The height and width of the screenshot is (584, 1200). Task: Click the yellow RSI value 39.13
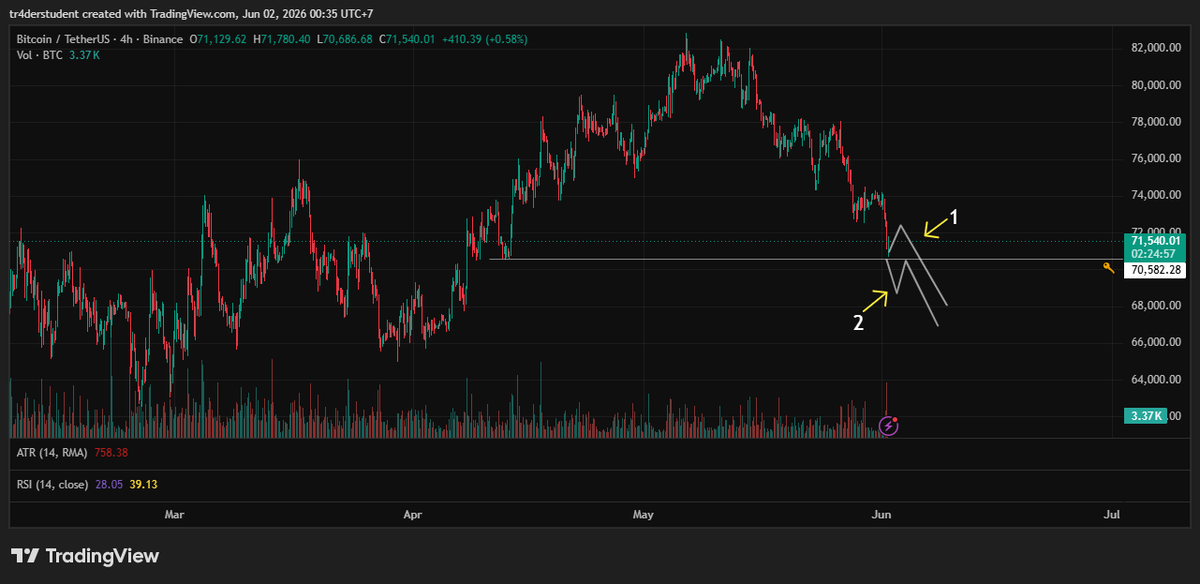point(142,484)
